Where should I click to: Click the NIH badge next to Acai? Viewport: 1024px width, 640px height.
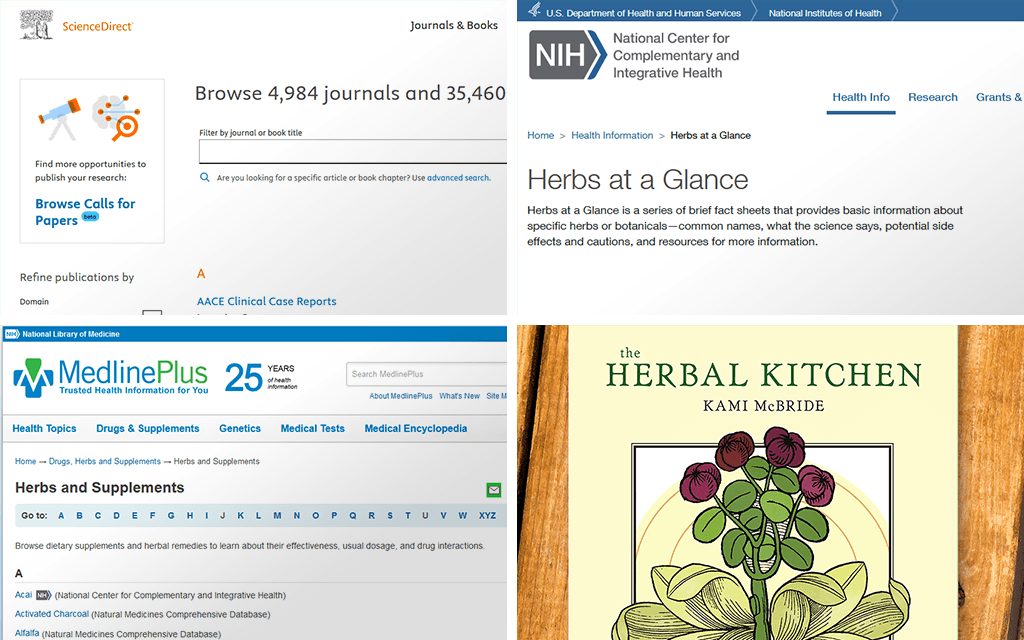[43, 595]
